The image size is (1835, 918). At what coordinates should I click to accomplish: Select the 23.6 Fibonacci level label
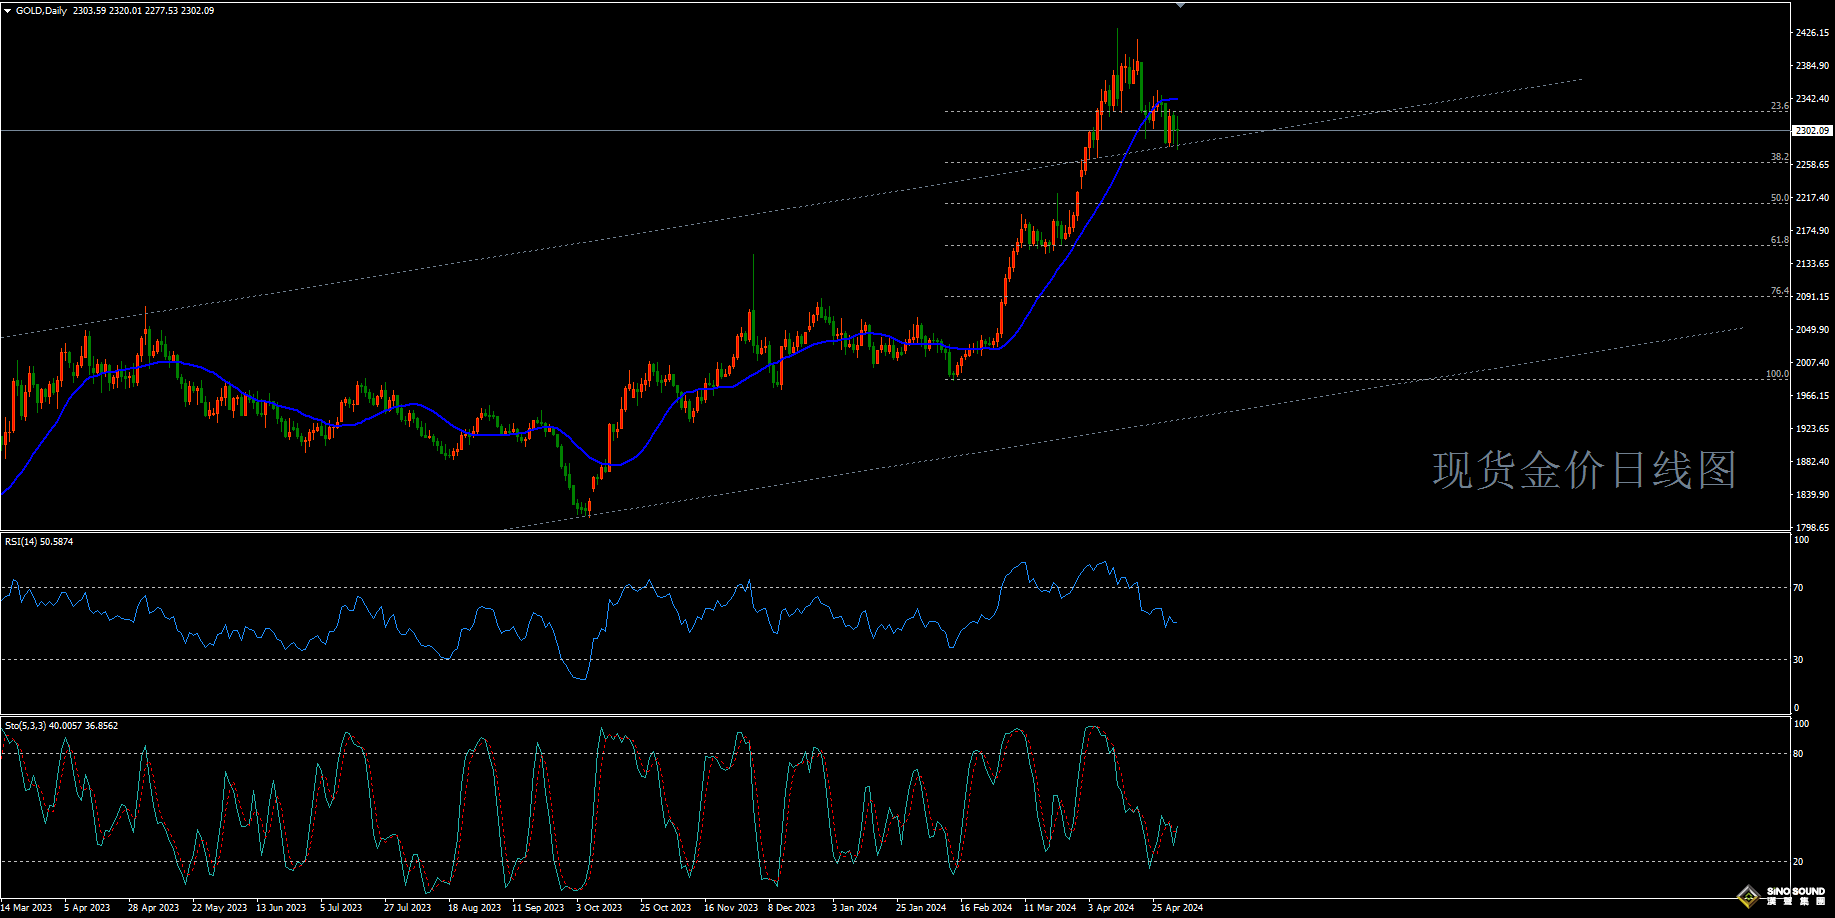(1779, 106)
